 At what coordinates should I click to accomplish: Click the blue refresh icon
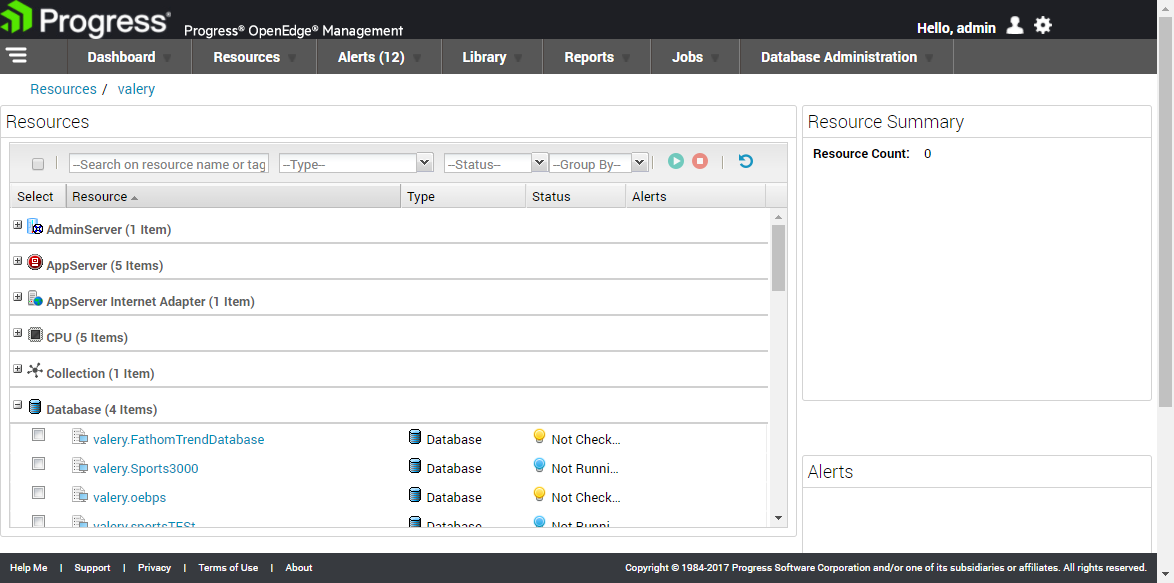point(746,161)
